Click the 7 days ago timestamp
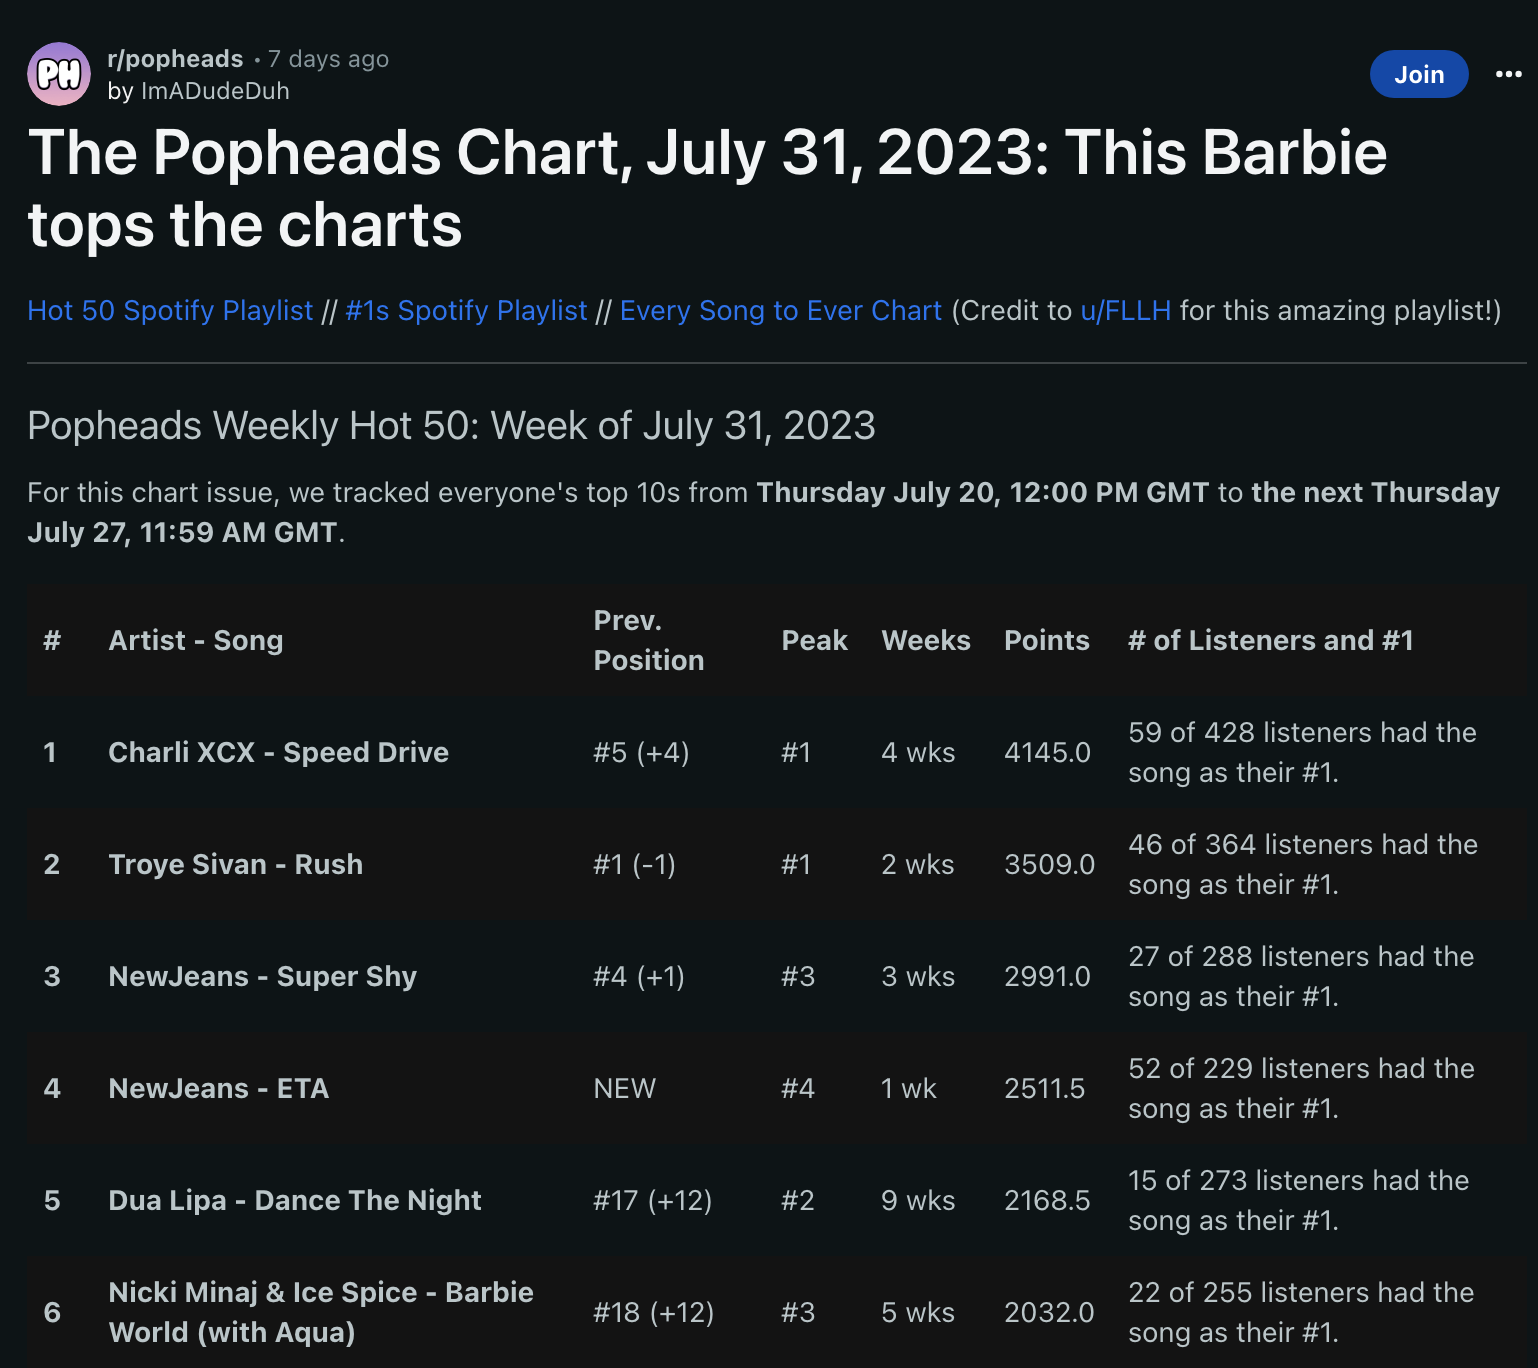Viewport: 1538px width, 1368px height. pyautogui.click(x=328, y=58)
